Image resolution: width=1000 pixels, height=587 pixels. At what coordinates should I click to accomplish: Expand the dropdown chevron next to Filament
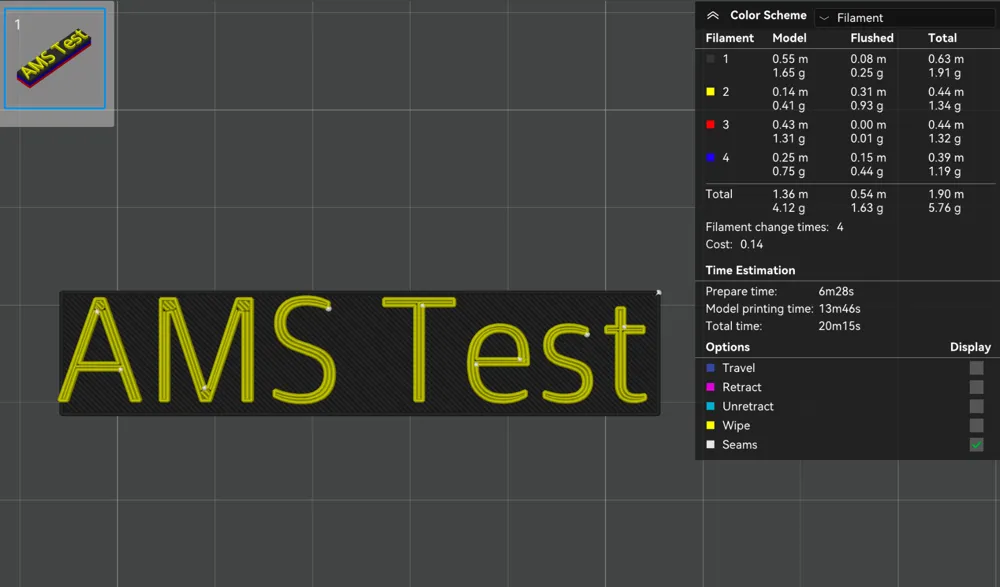tap(826, 17)
